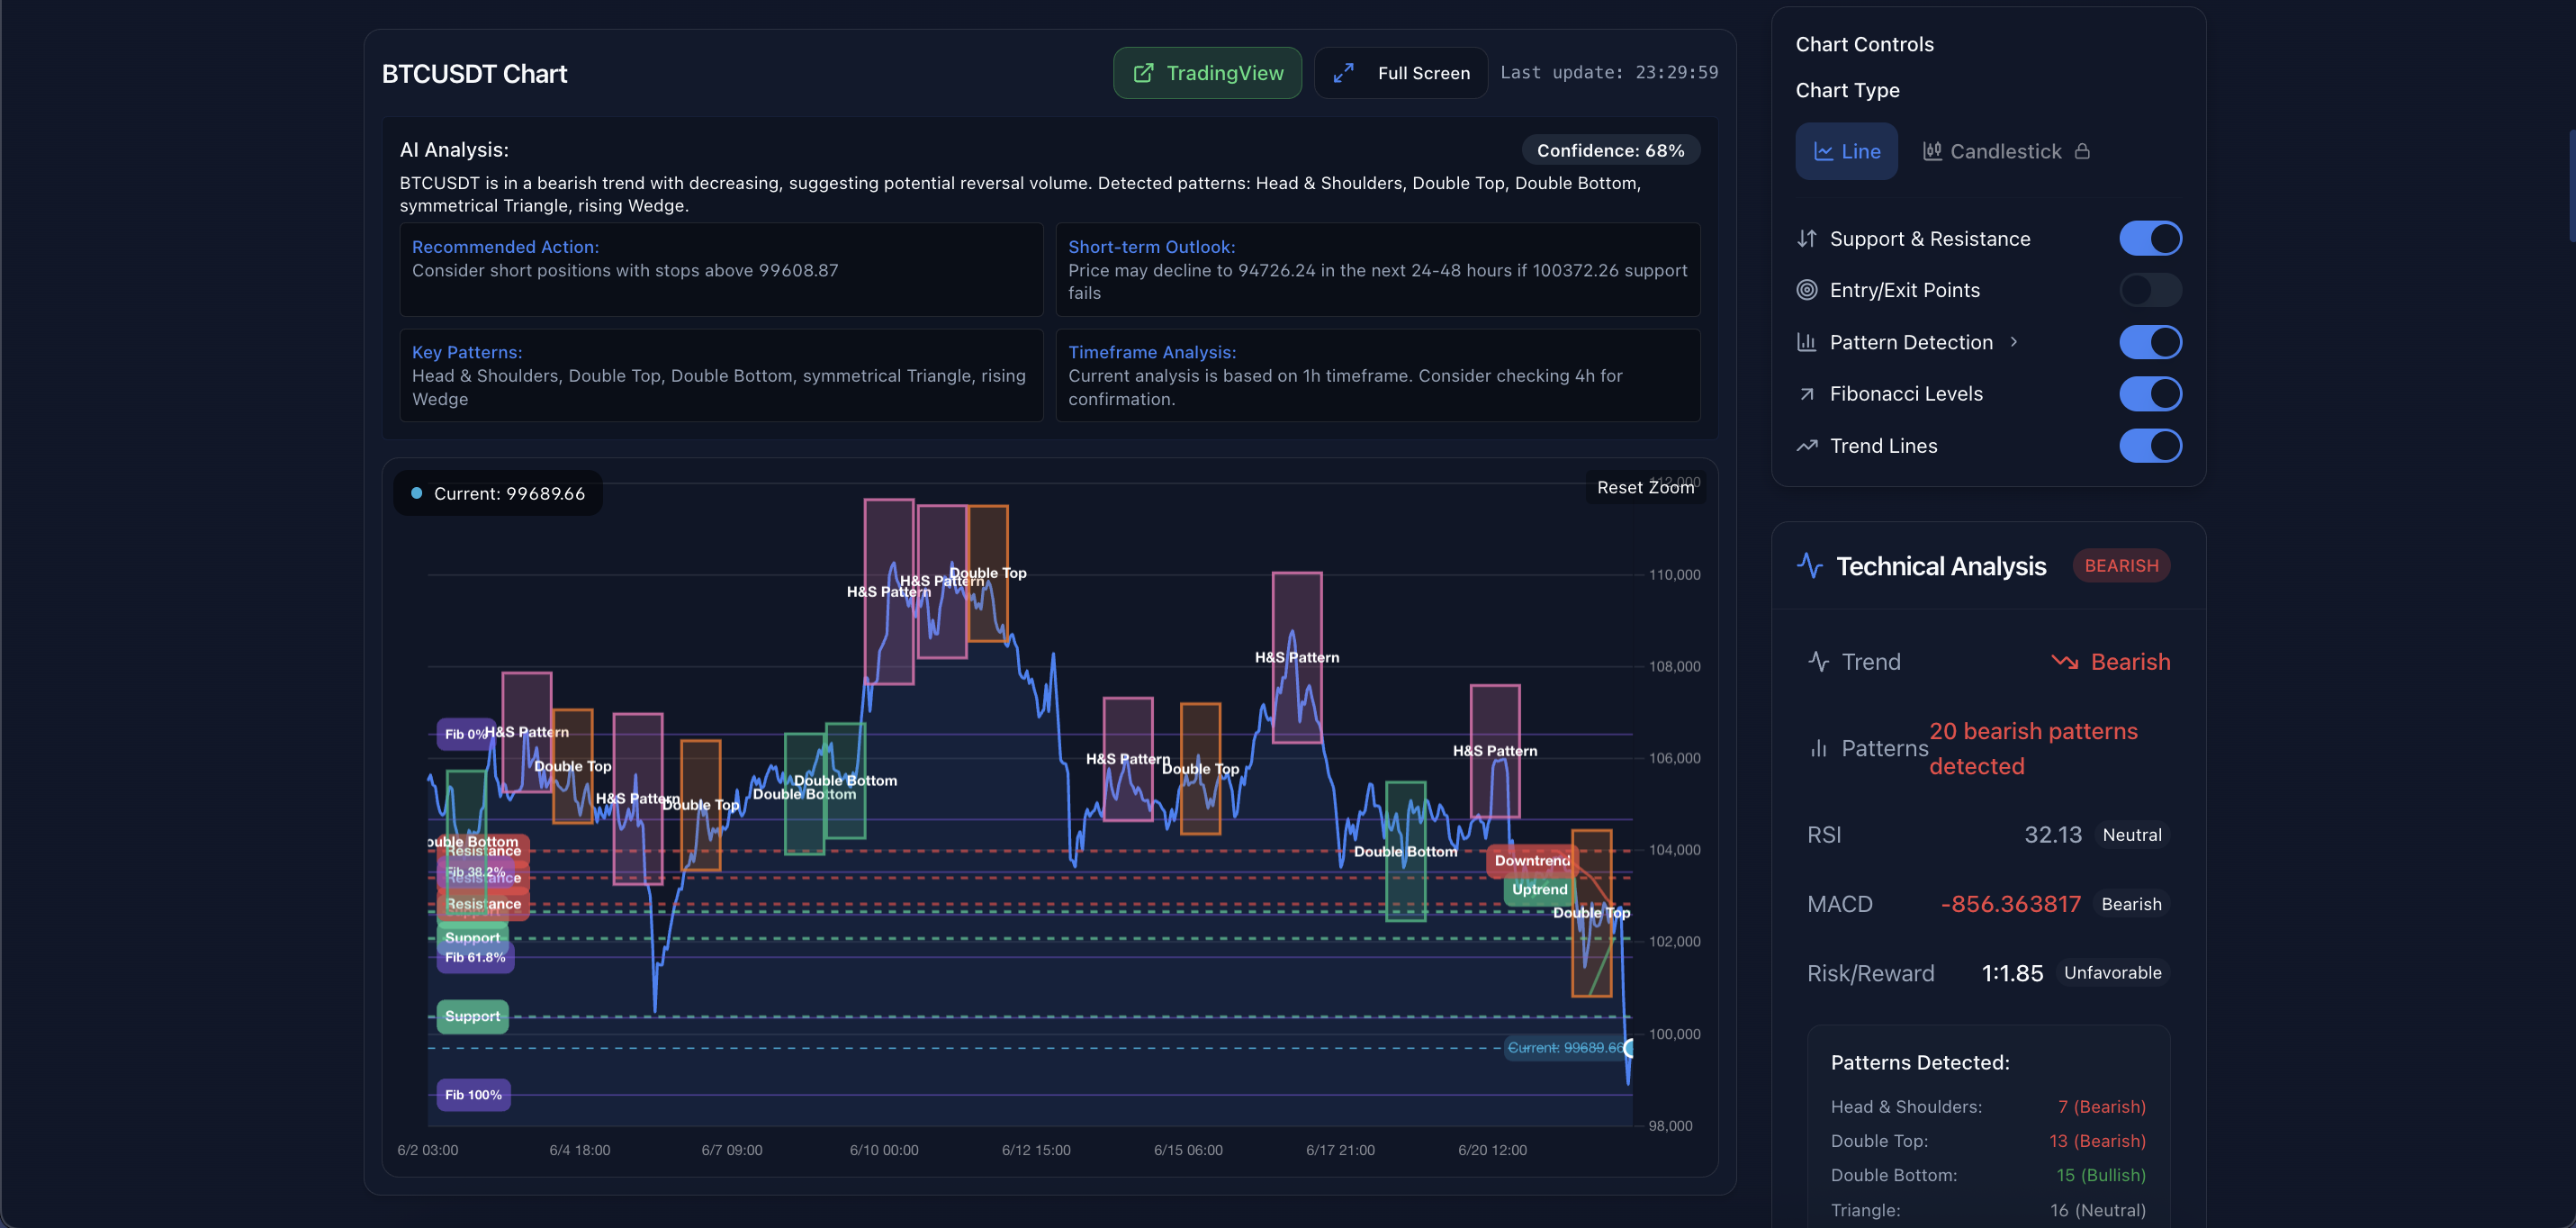
Task: Switch off the Trend Lines toggle
Action: coord(2150,446)
